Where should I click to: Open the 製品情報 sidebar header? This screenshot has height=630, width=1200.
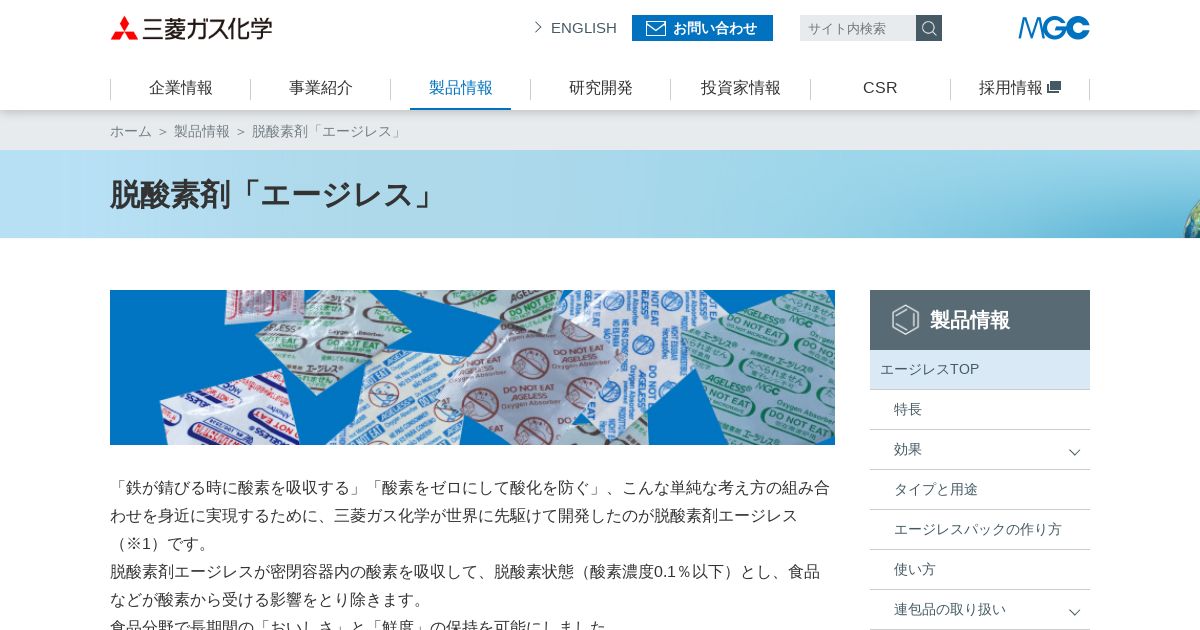click(x=980, y=320)
